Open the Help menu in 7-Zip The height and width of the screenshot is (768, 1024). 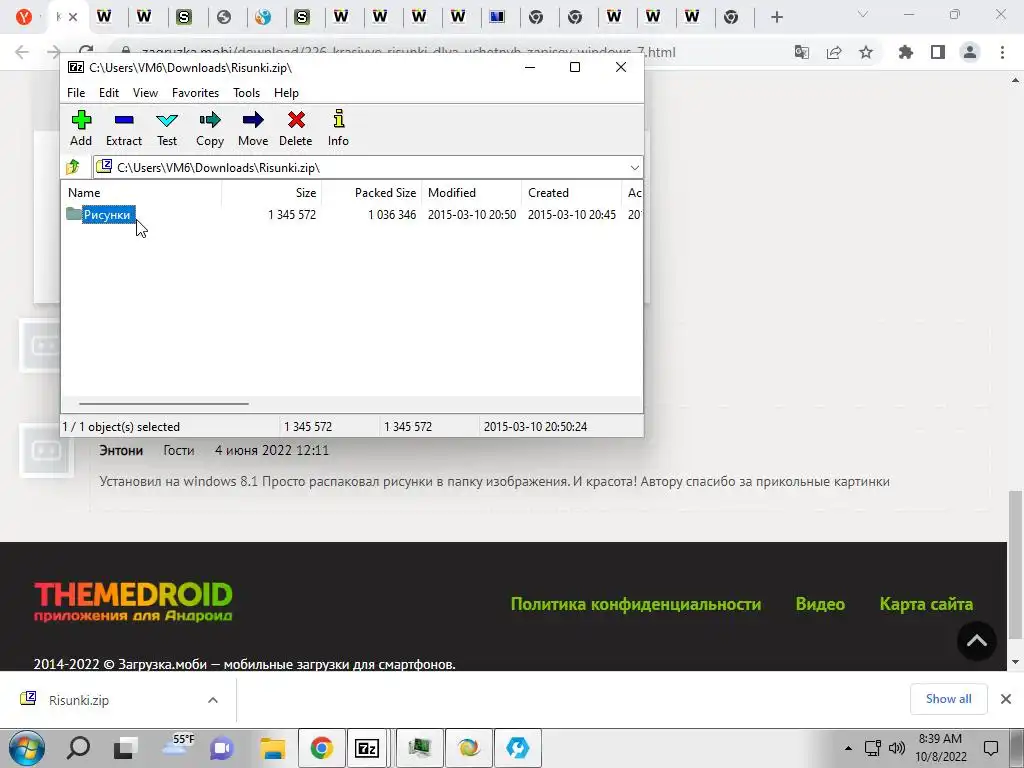tap(286, 93)
